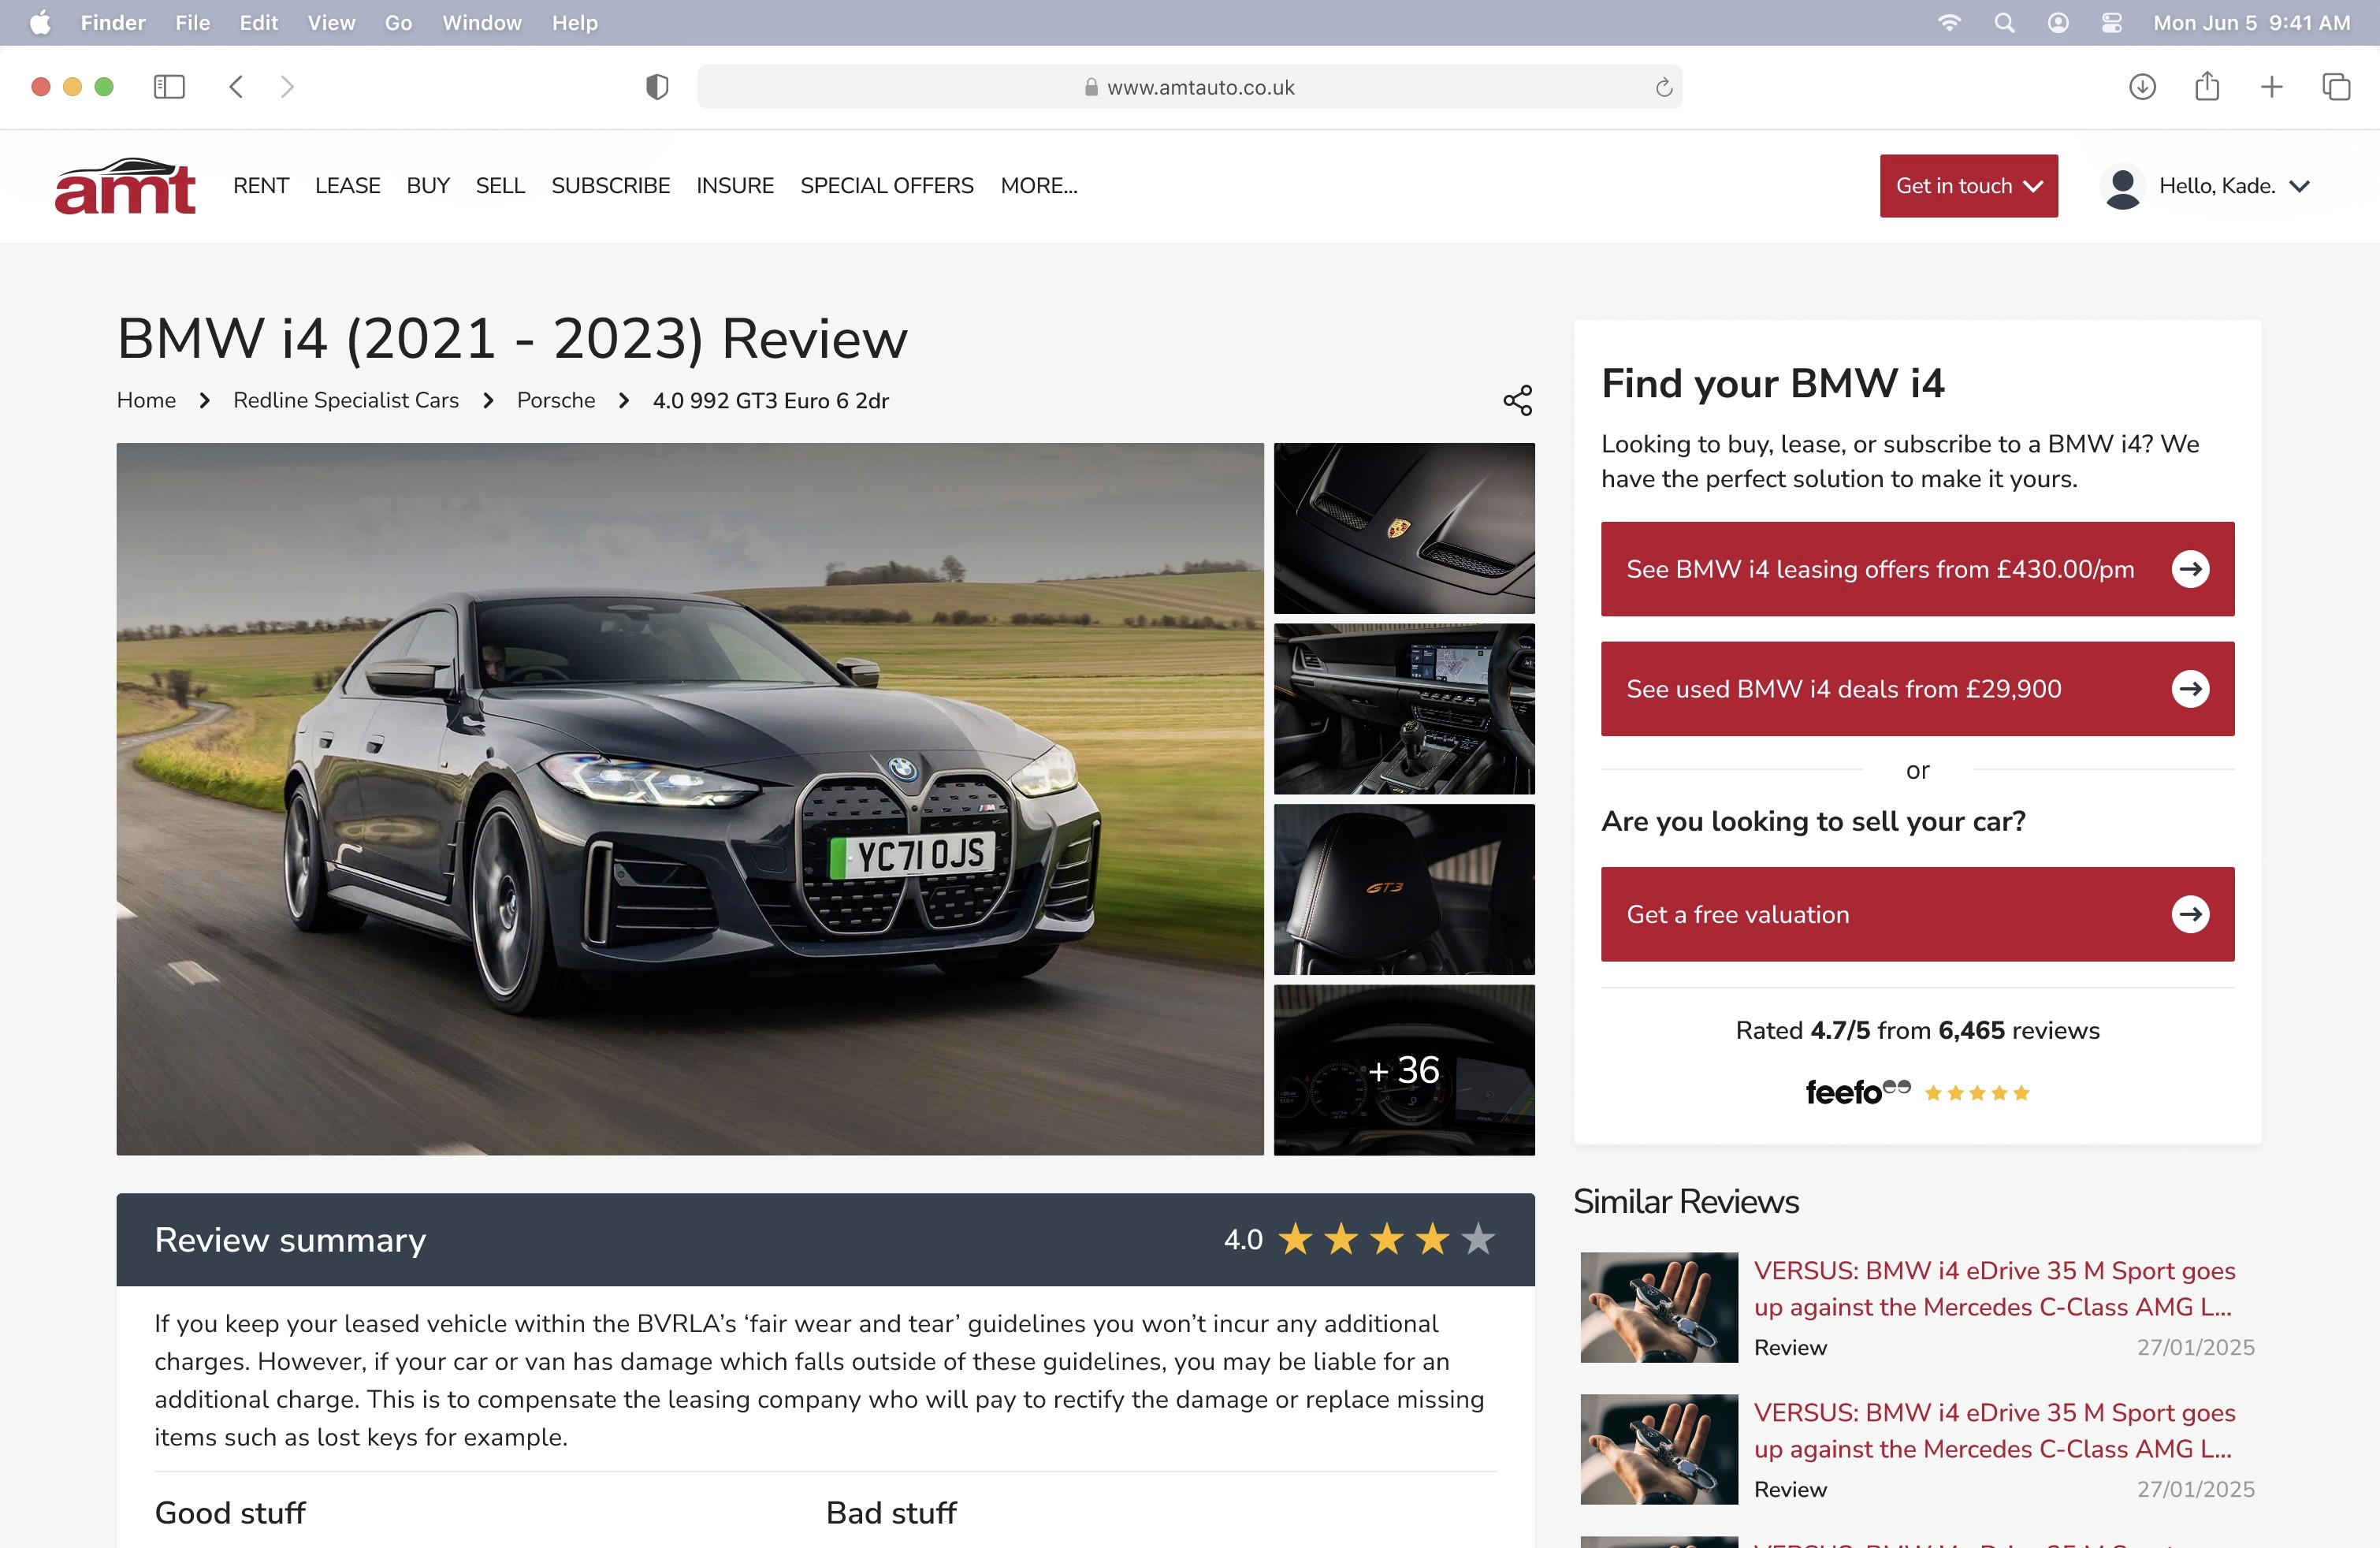Click the Review summary heading

tap(290, 1239)
